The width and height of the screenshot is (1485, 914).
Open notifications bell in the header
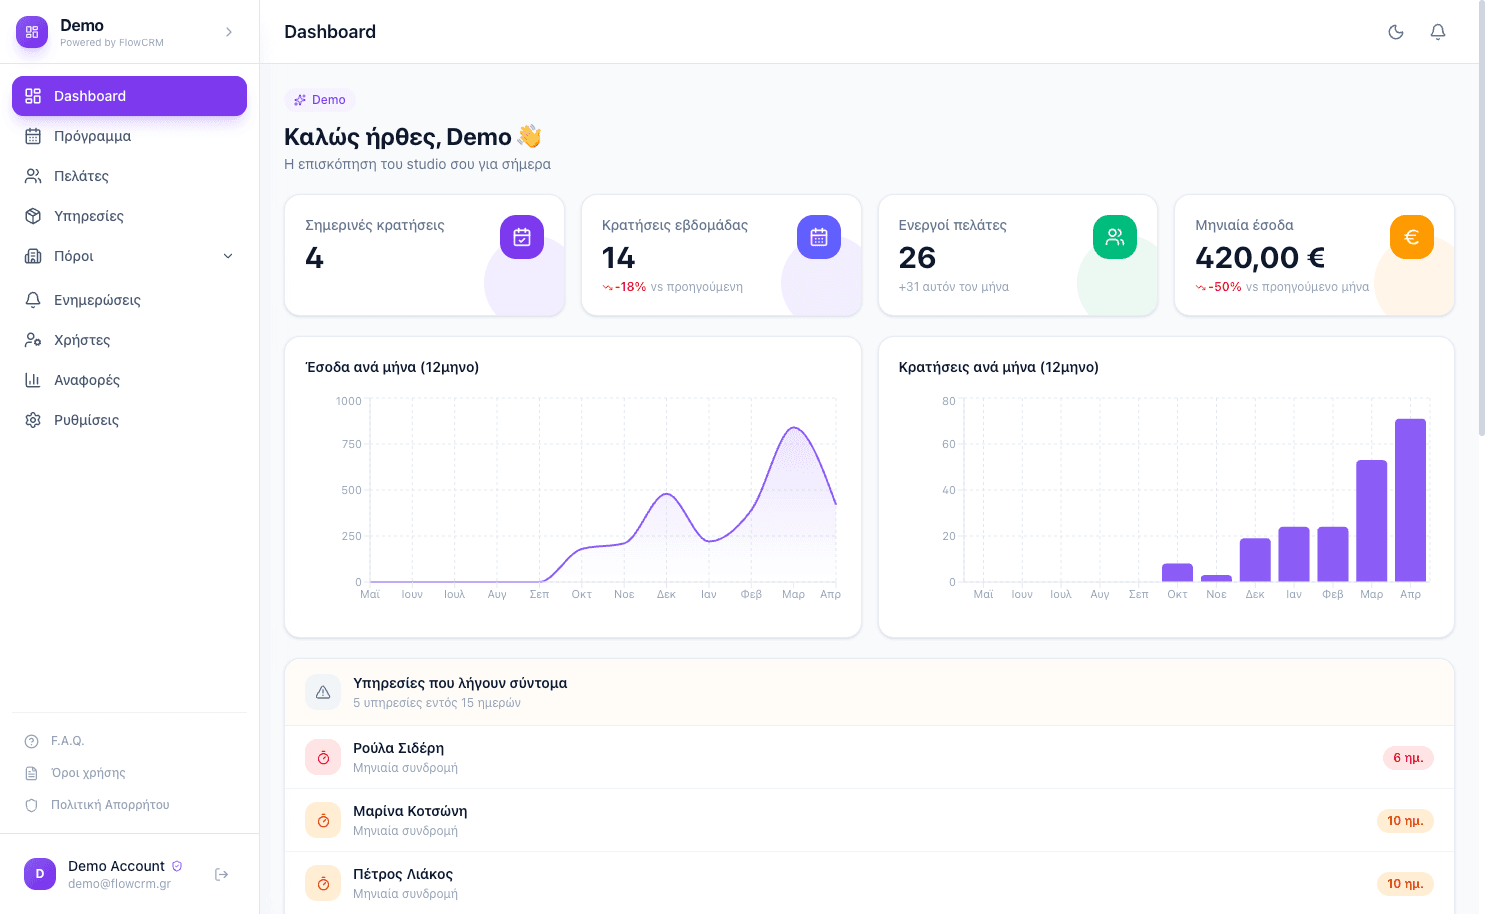click(1438, 32)
